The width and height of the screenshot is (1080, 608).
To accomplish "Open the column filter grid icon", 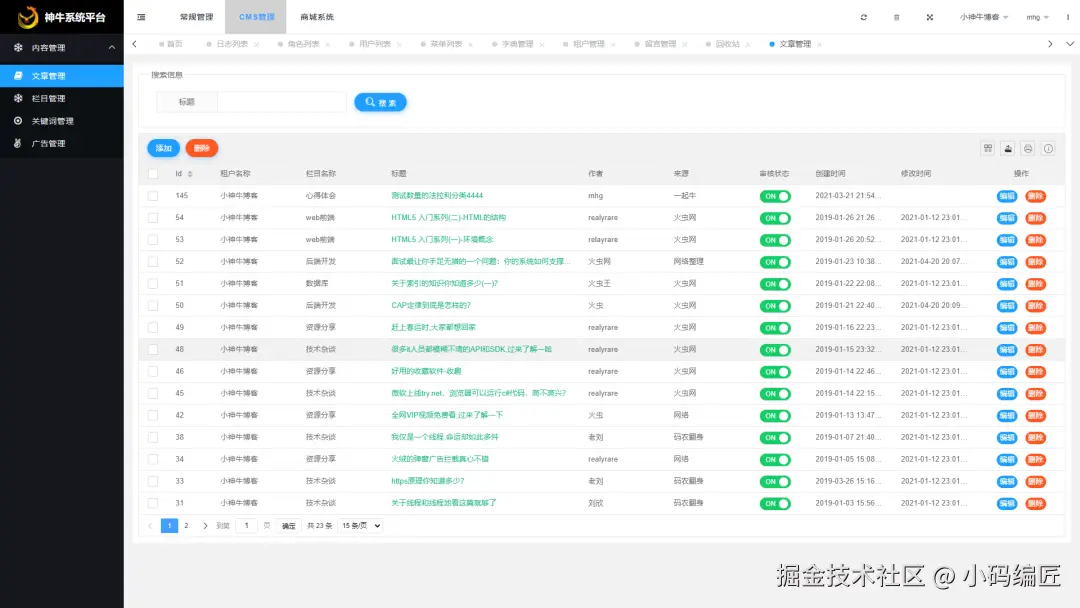I will (x=988, y=149).
